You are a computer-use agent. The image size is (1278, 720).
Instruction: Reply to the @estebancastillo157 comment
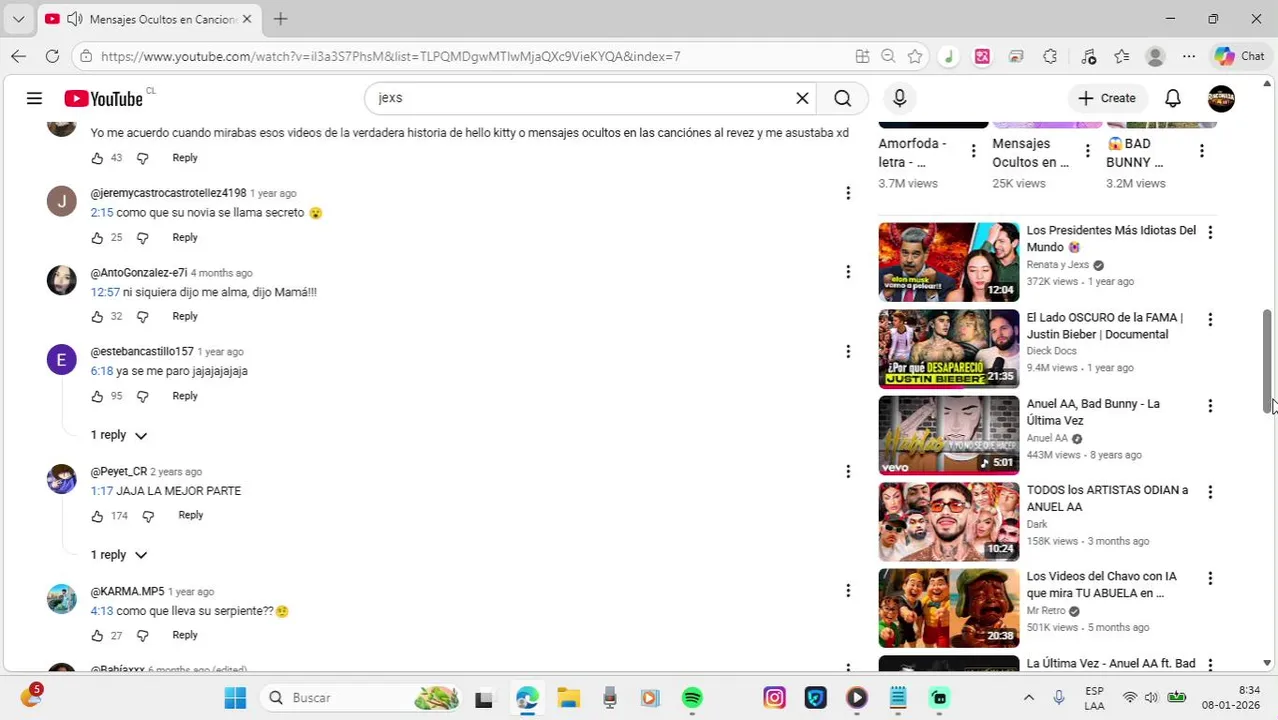tap(185, 397)
